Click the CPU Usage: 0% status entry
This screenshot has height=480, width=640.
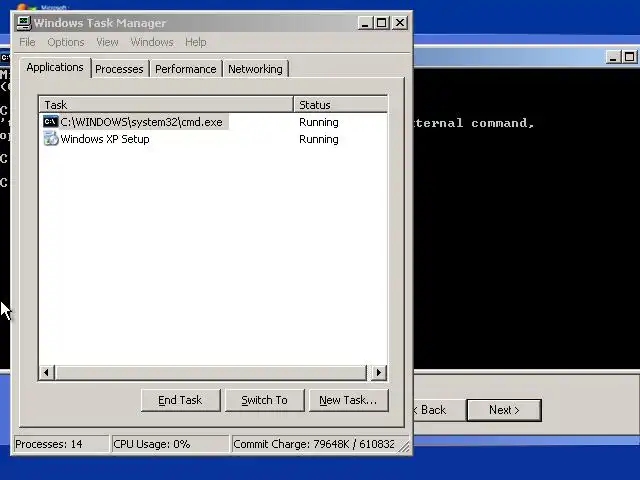coord(170,444)
